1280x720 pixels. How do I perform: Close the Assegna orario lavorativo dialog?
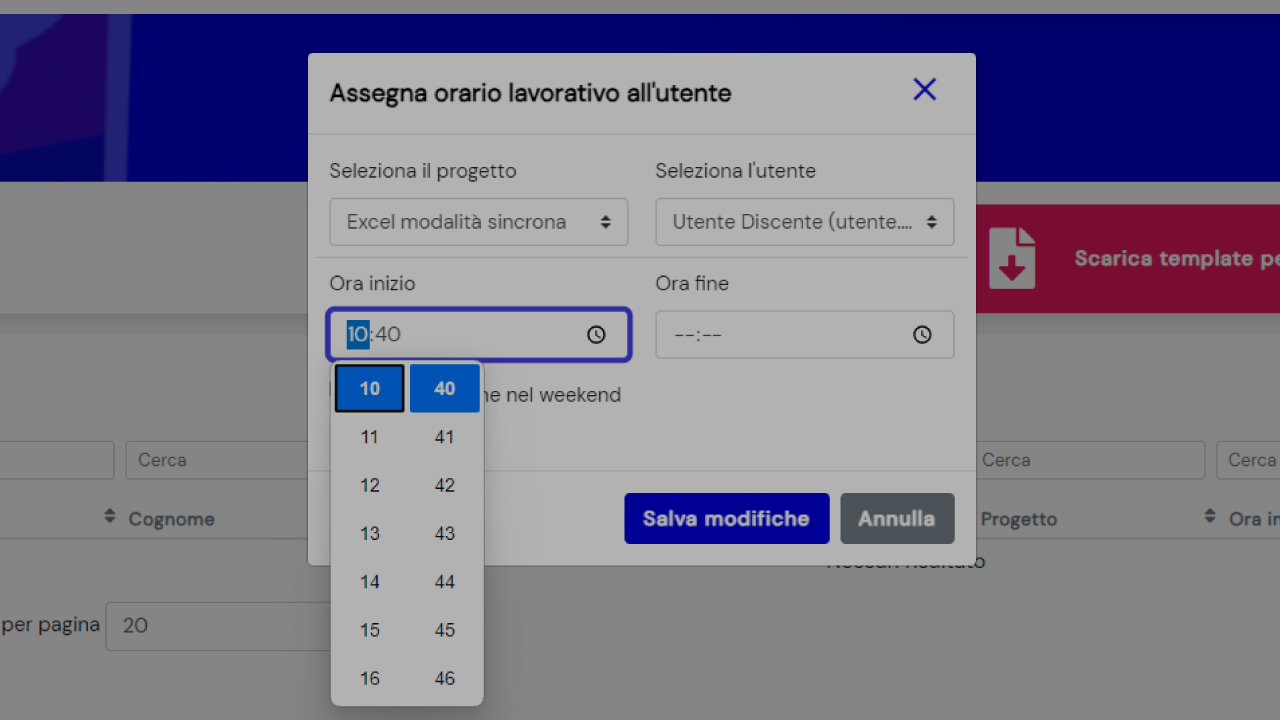coord(924,90)
